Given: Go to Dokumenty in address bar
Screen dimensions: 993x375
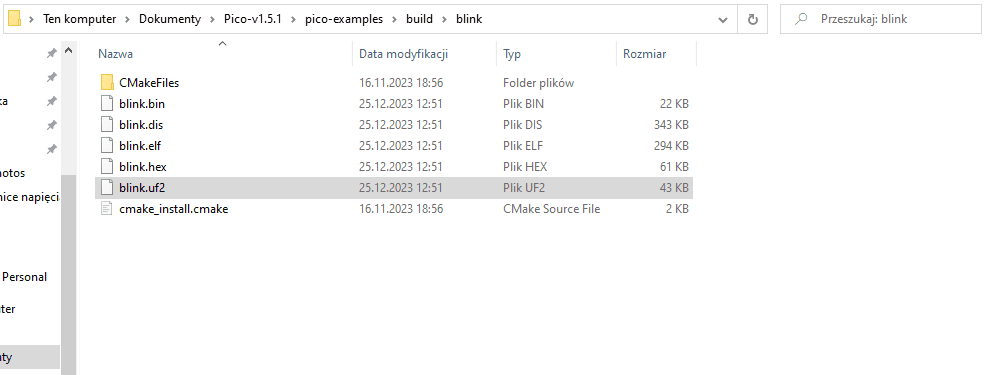Looking at the screenshot, I should click(170, 19).
